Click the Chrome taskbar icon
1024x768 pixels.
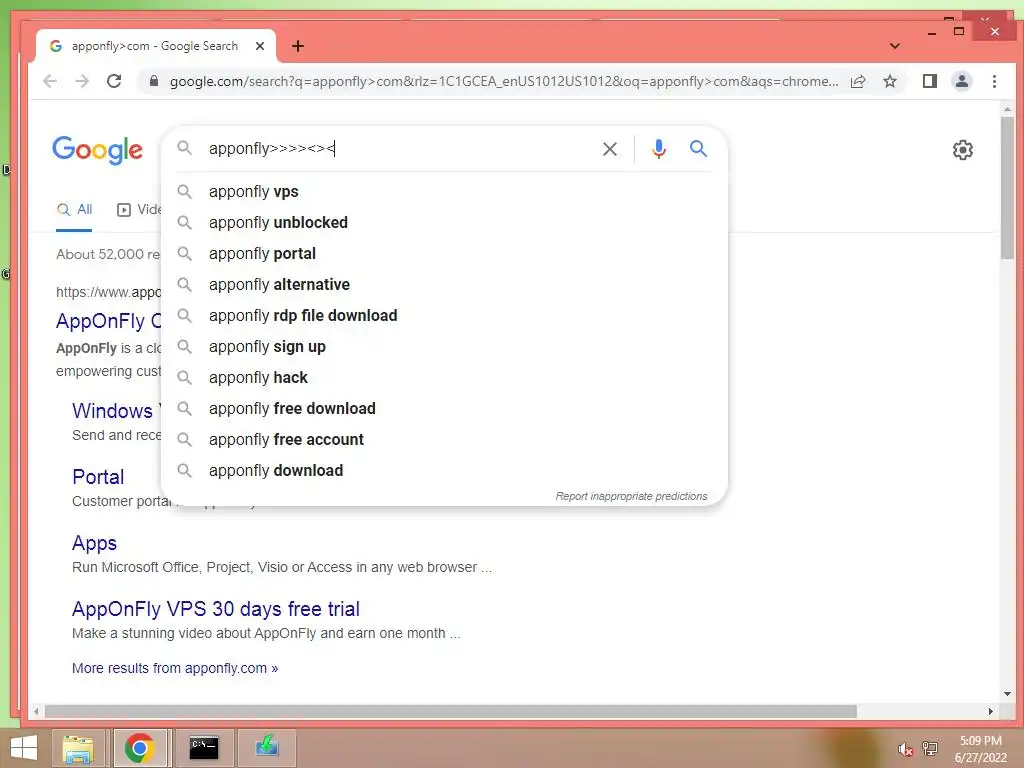139,748
